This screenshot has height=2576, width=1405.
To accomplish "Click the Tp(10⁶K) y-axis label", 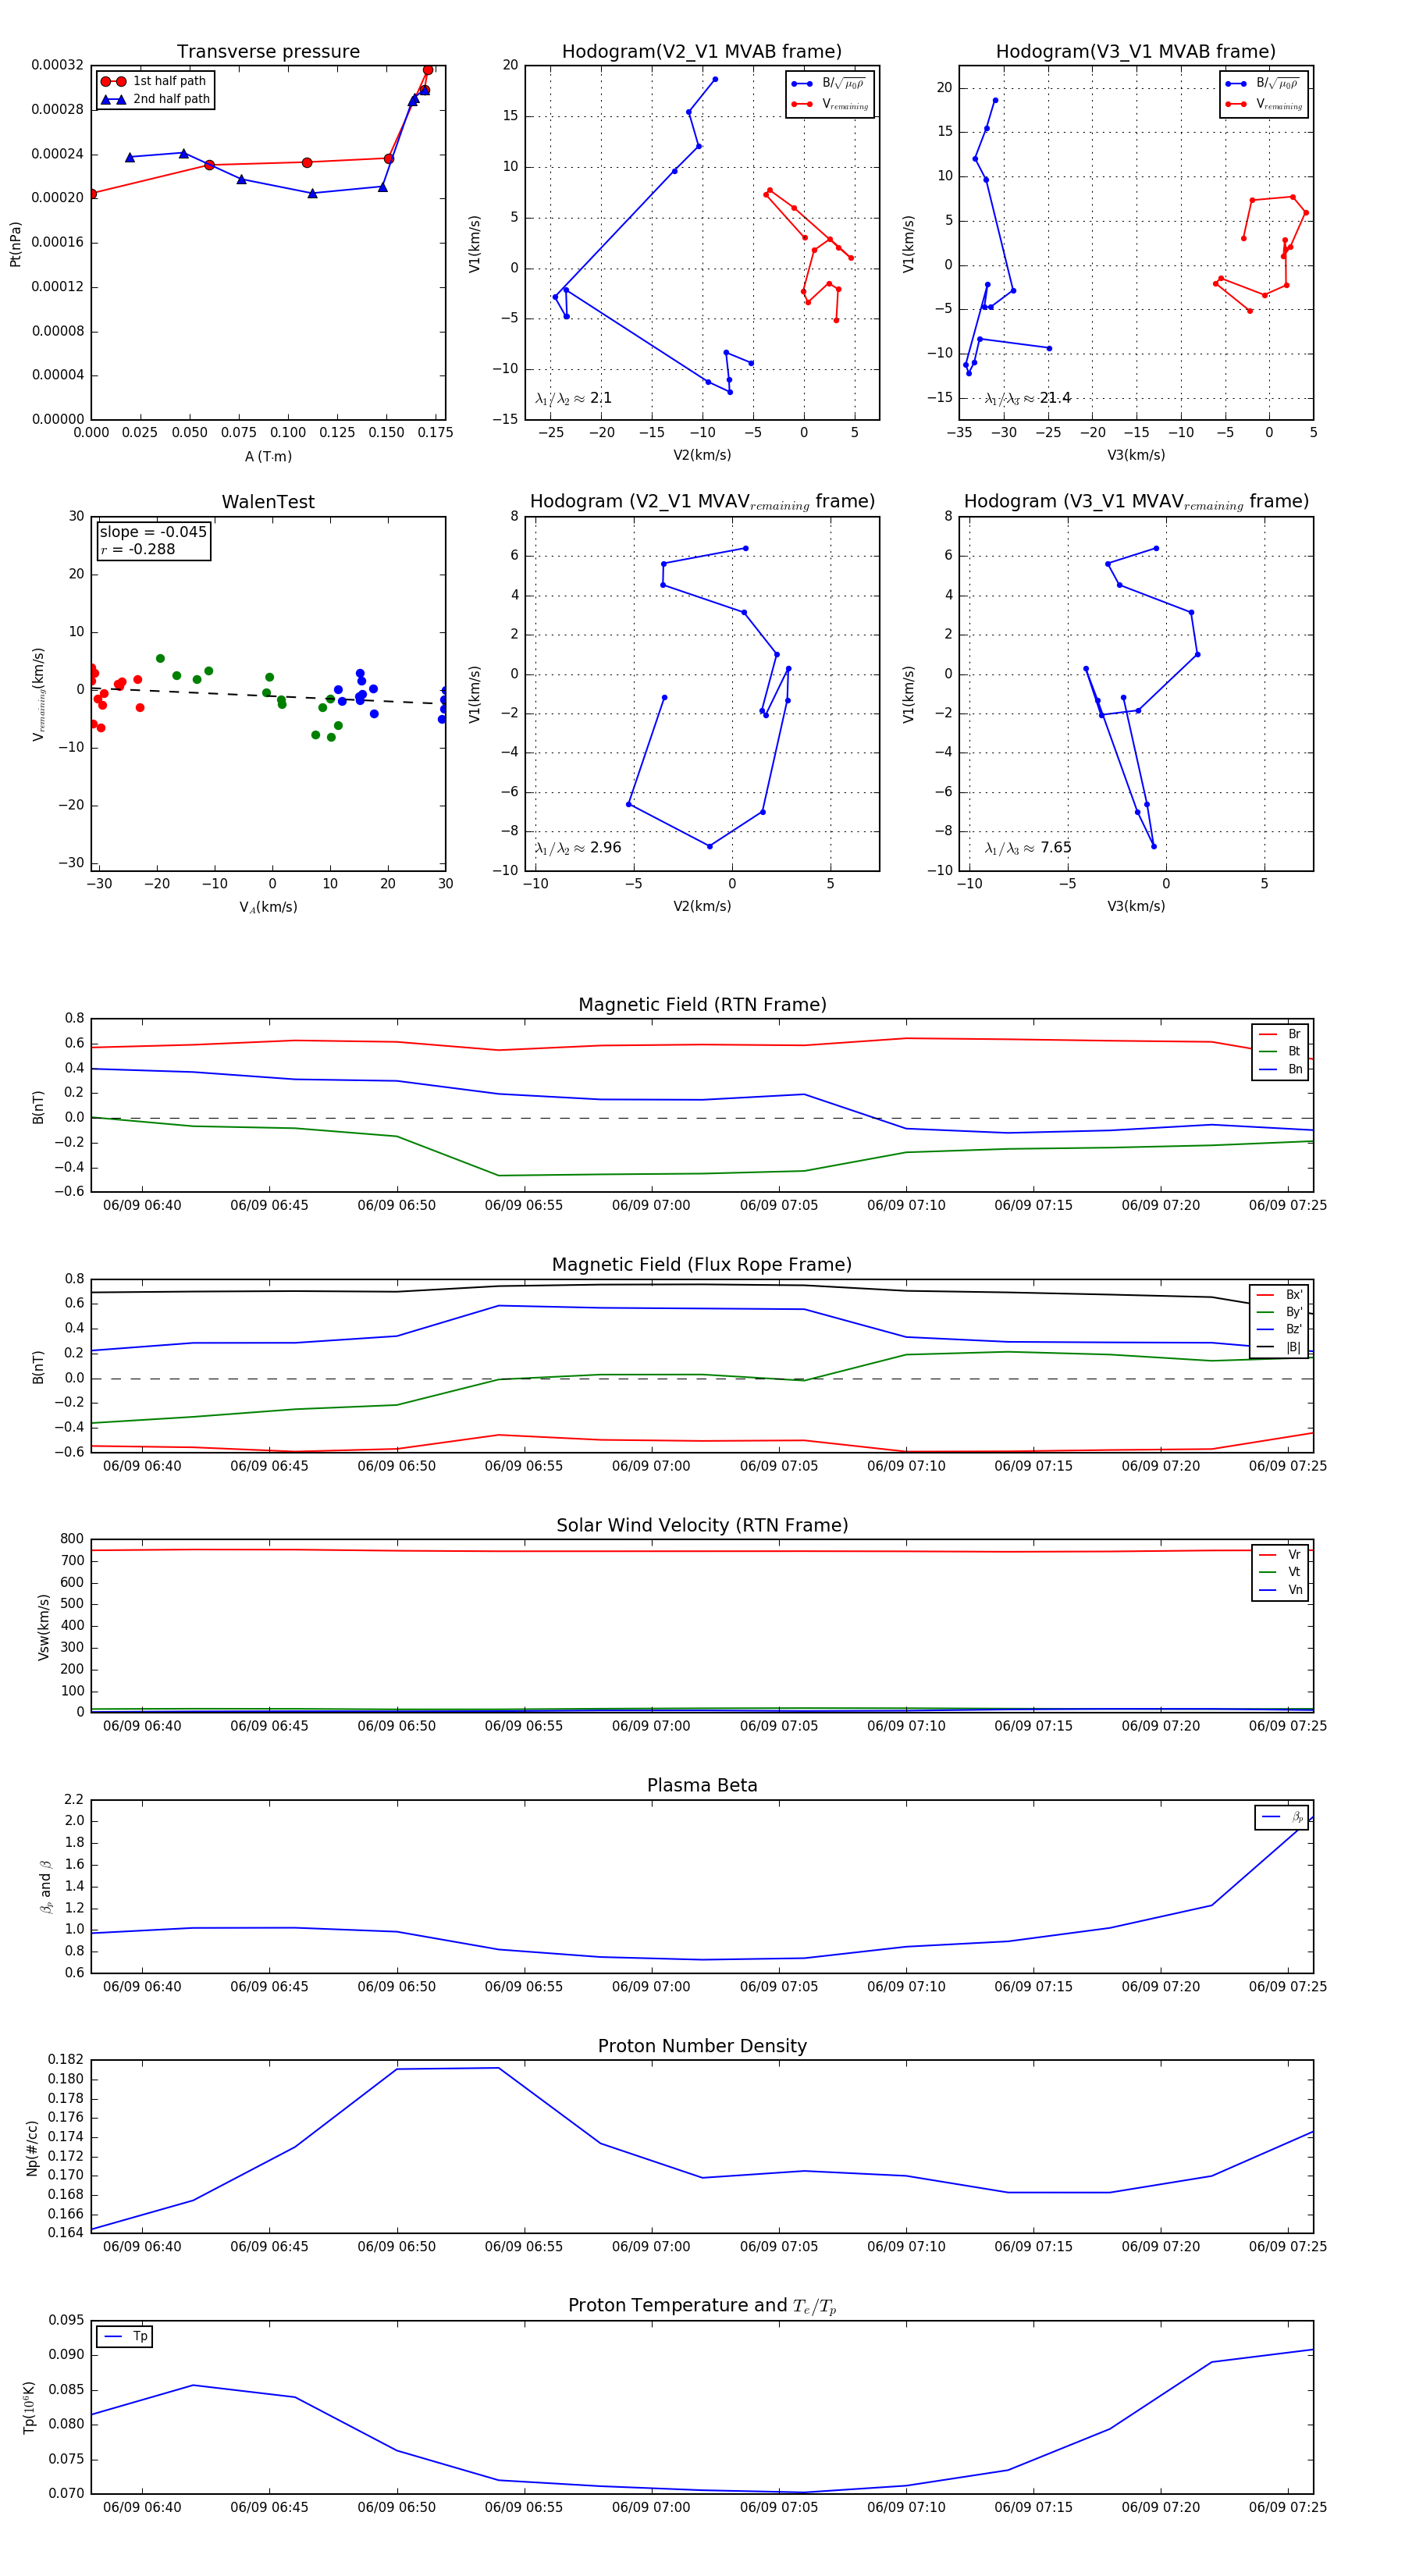I will click(x=29, y=2407).
